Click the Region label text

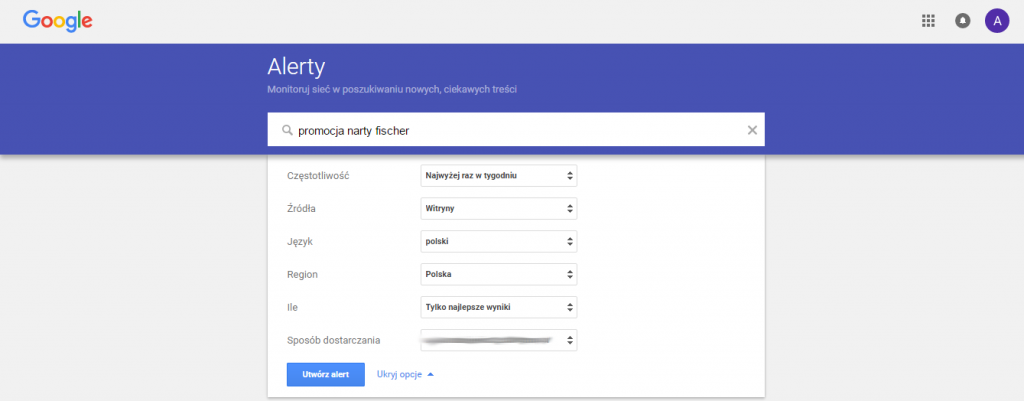click(302, 274)
